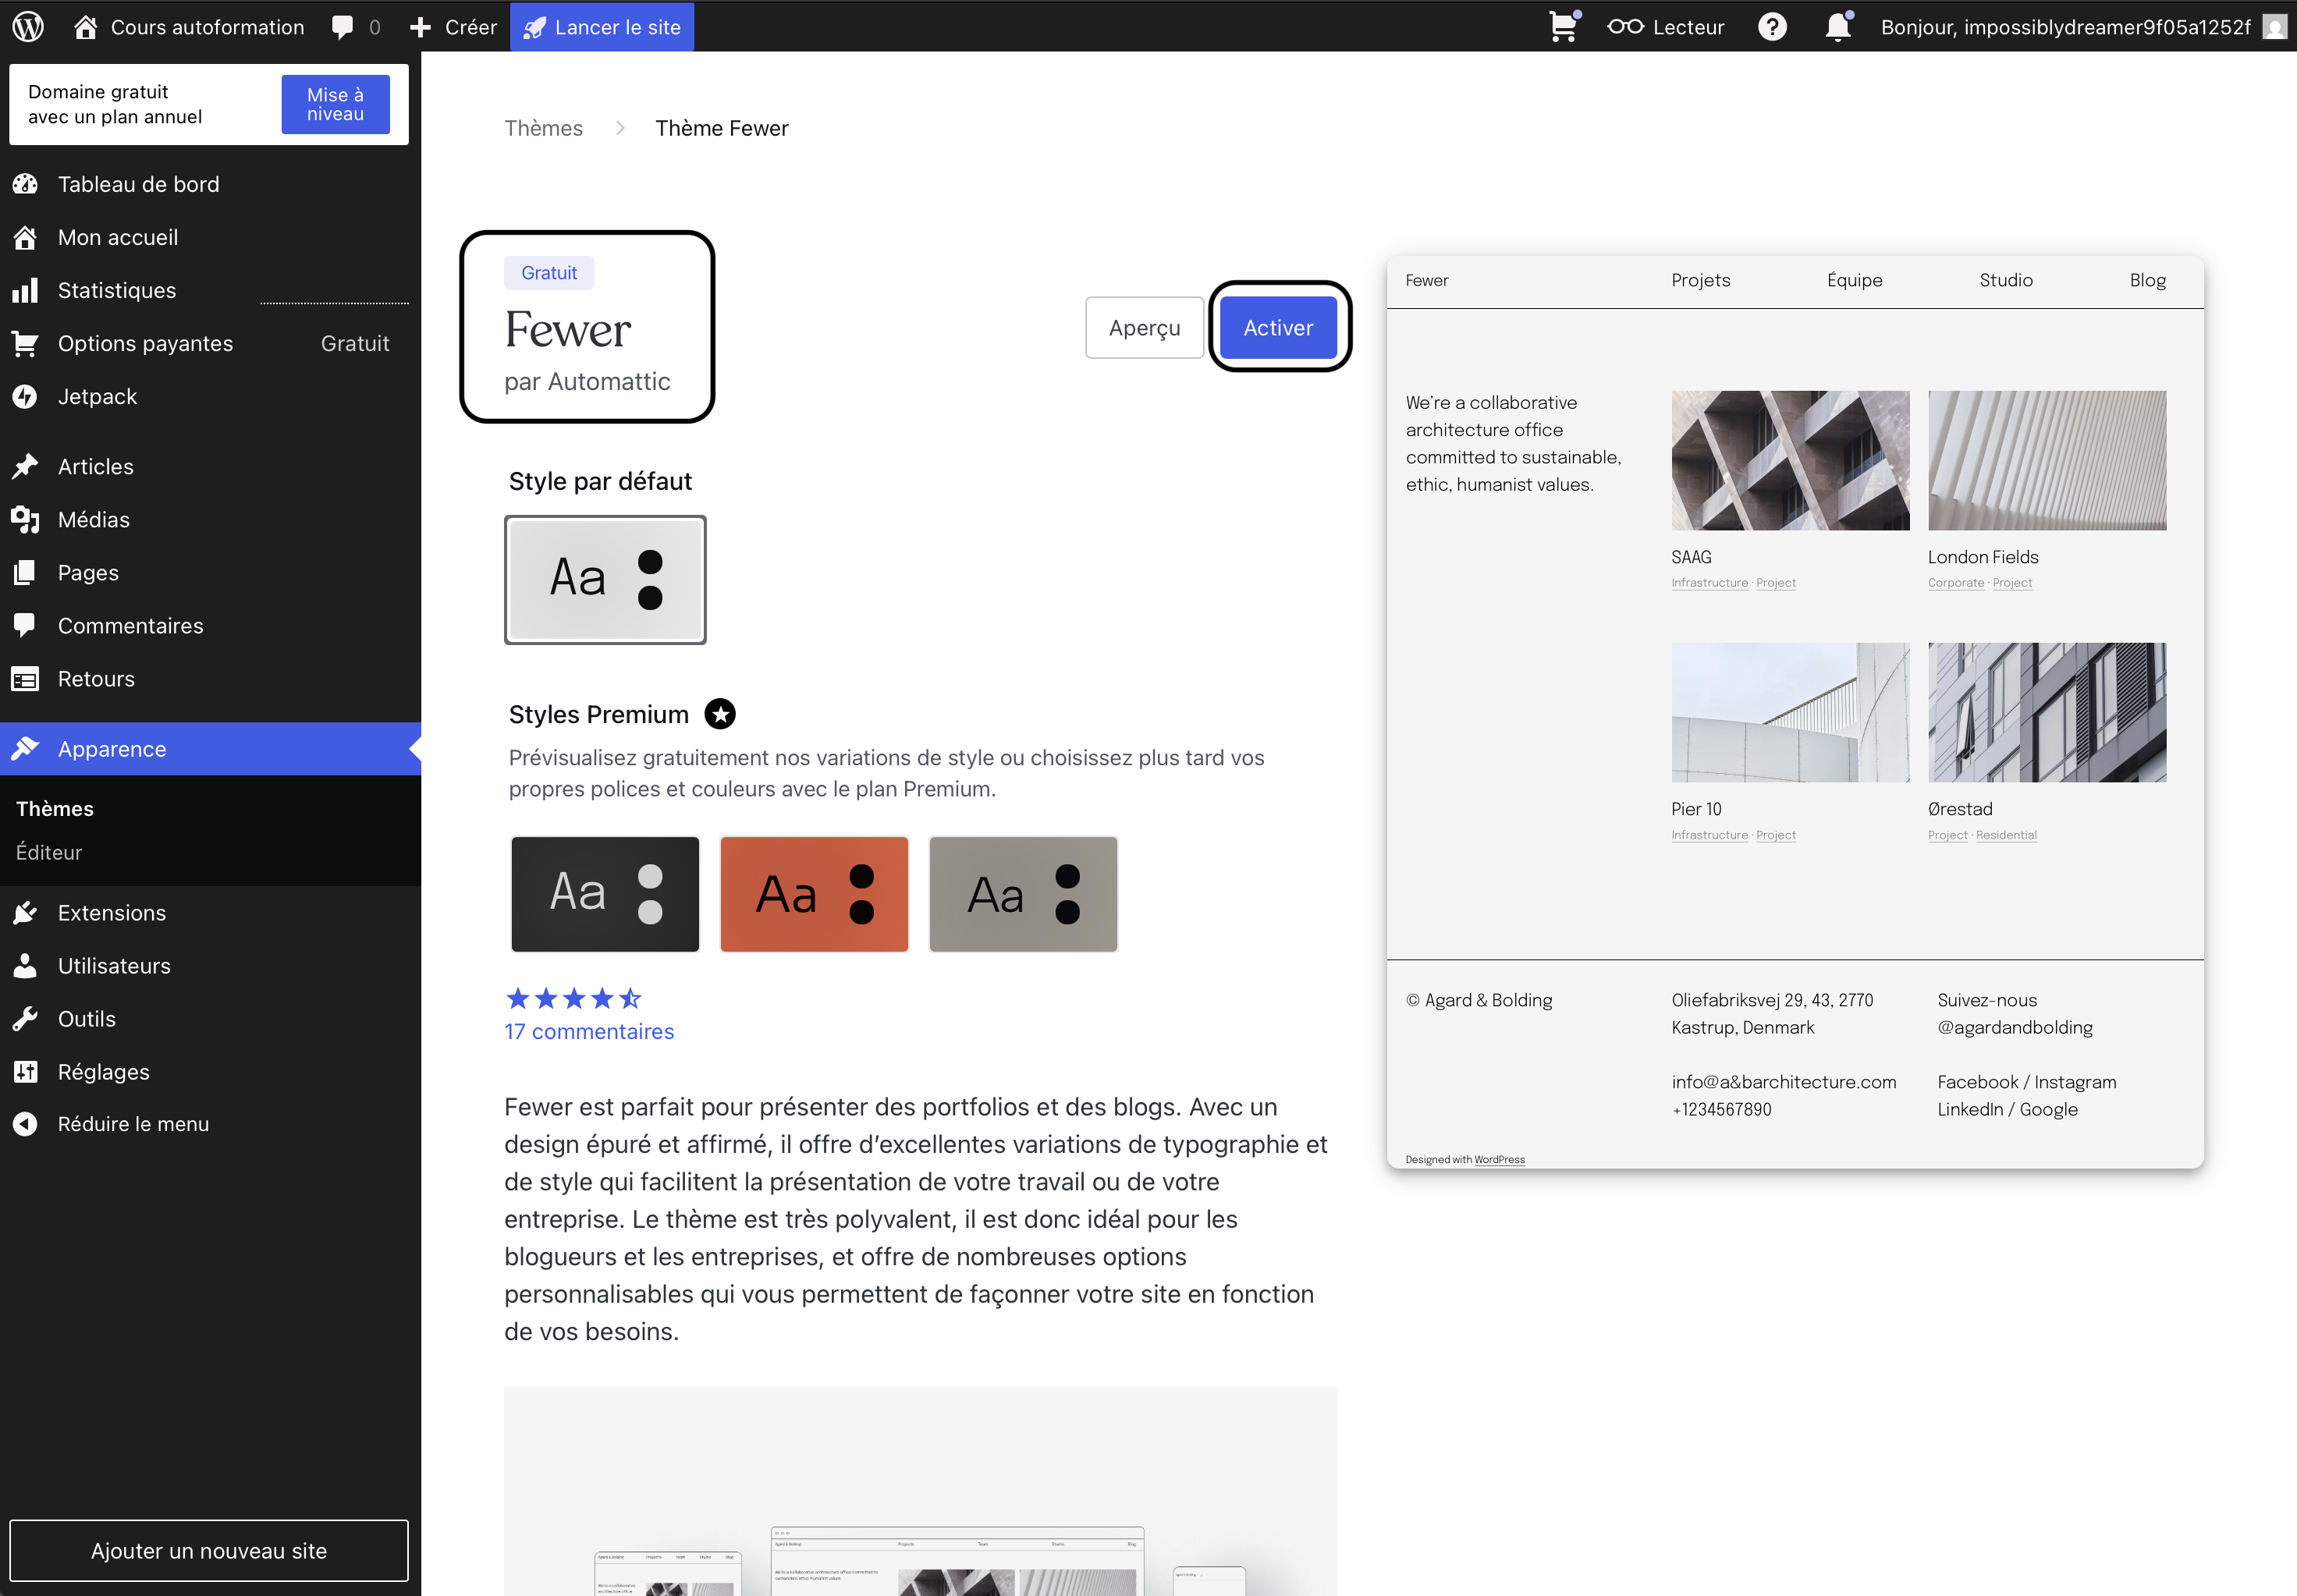Open the Éditeur submenu item
This screenshot has height=1596, width=2297.
pos(49,852)
